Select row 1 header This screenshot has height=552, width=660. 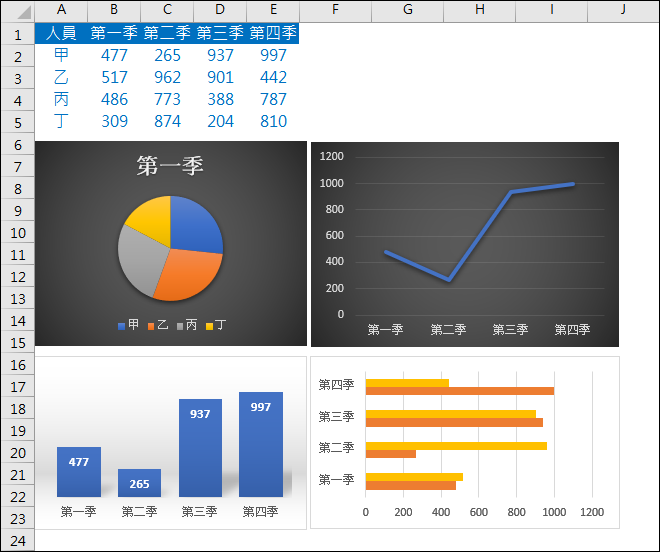pos(18,34)
